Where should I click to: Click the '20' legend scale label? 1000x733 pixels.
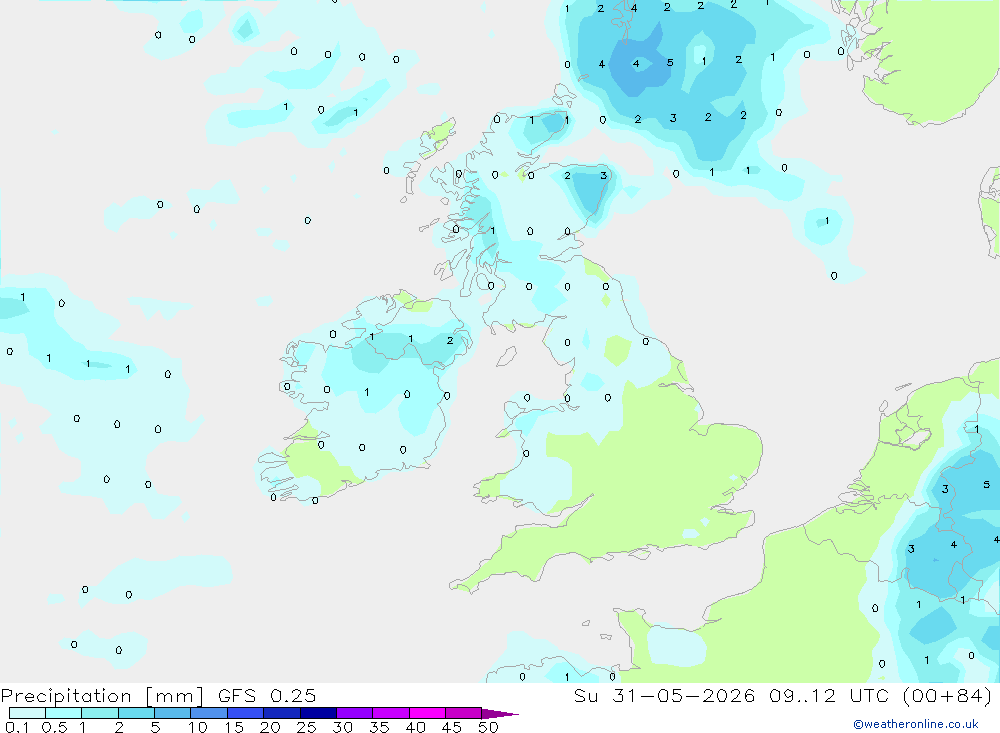[x=270, y=727]
